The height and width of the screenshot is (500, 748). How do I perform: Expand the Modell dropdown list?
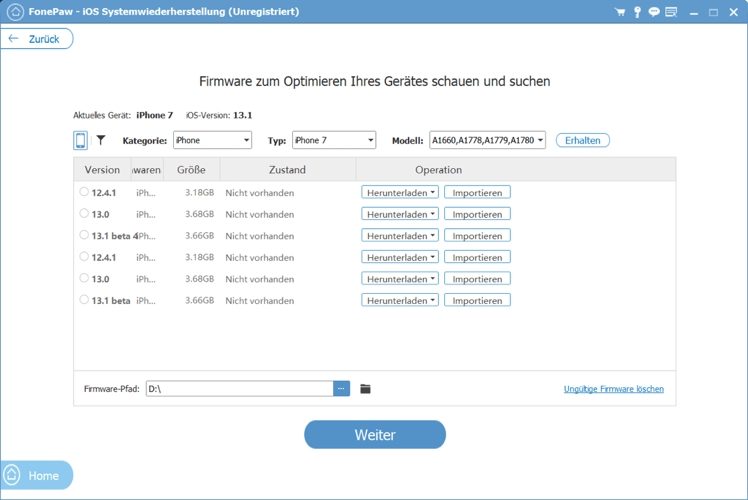pyautogui.click(x=487, y=141)
